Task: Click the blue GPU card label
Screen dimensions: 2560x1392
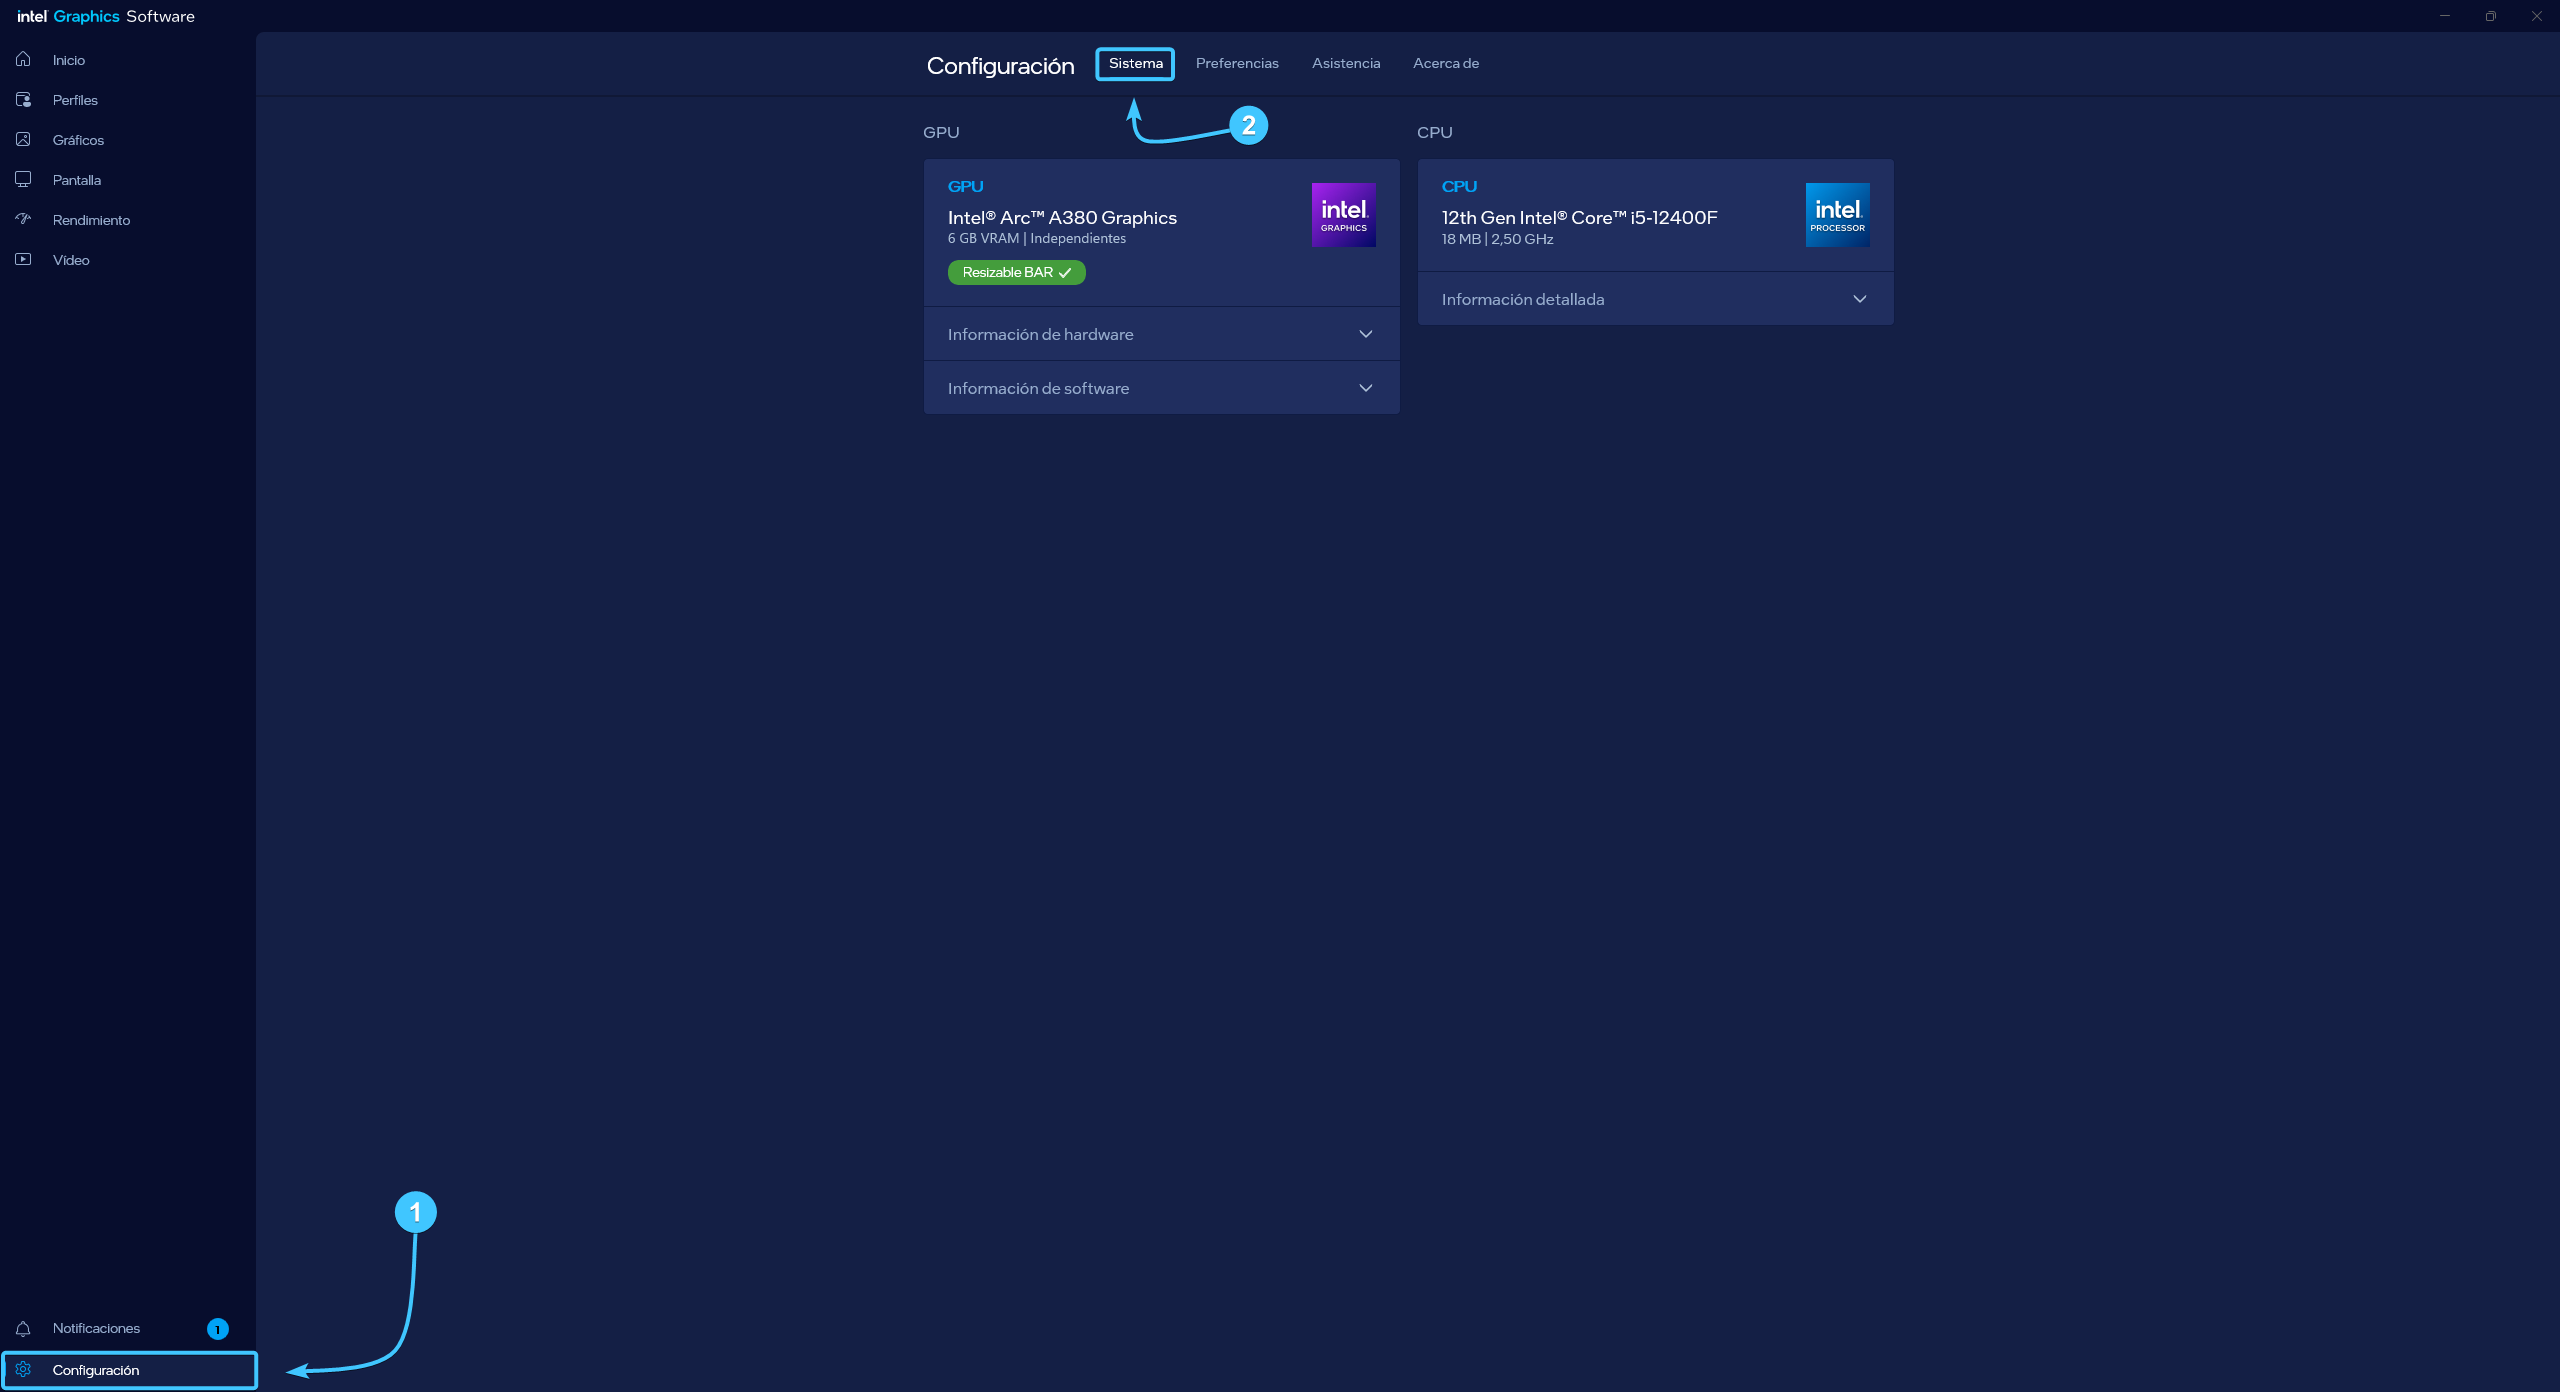Action: (x=965, y=186)
